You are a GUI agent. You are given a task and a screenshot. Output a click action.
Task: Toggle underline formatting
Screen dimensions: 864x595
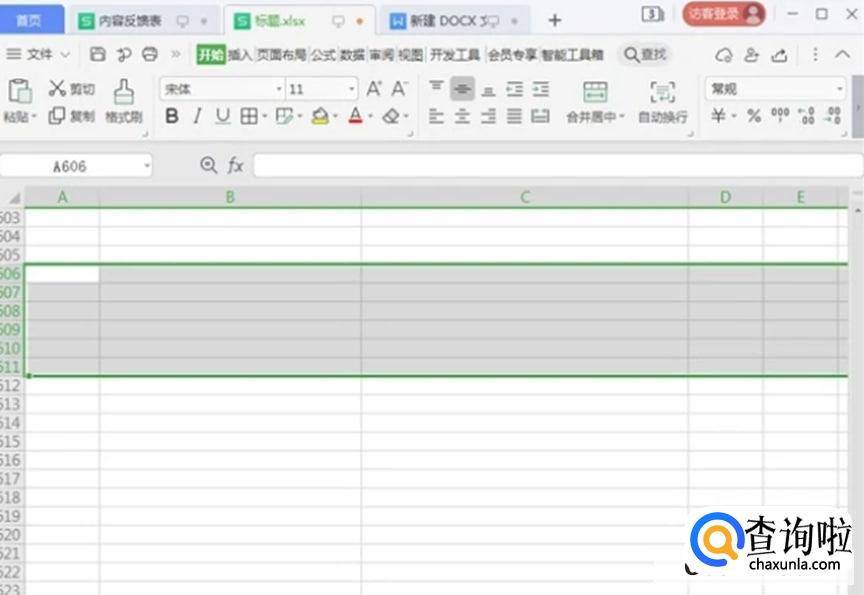point(220,115)
